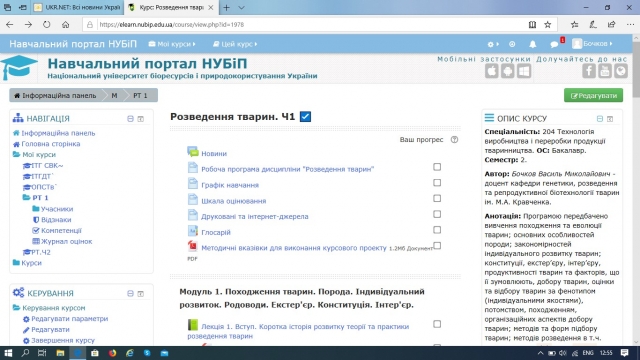This screenshot has height=360, width=640.
Task: Open the Мої курси dropdown menu
Action: coord(172,44)
